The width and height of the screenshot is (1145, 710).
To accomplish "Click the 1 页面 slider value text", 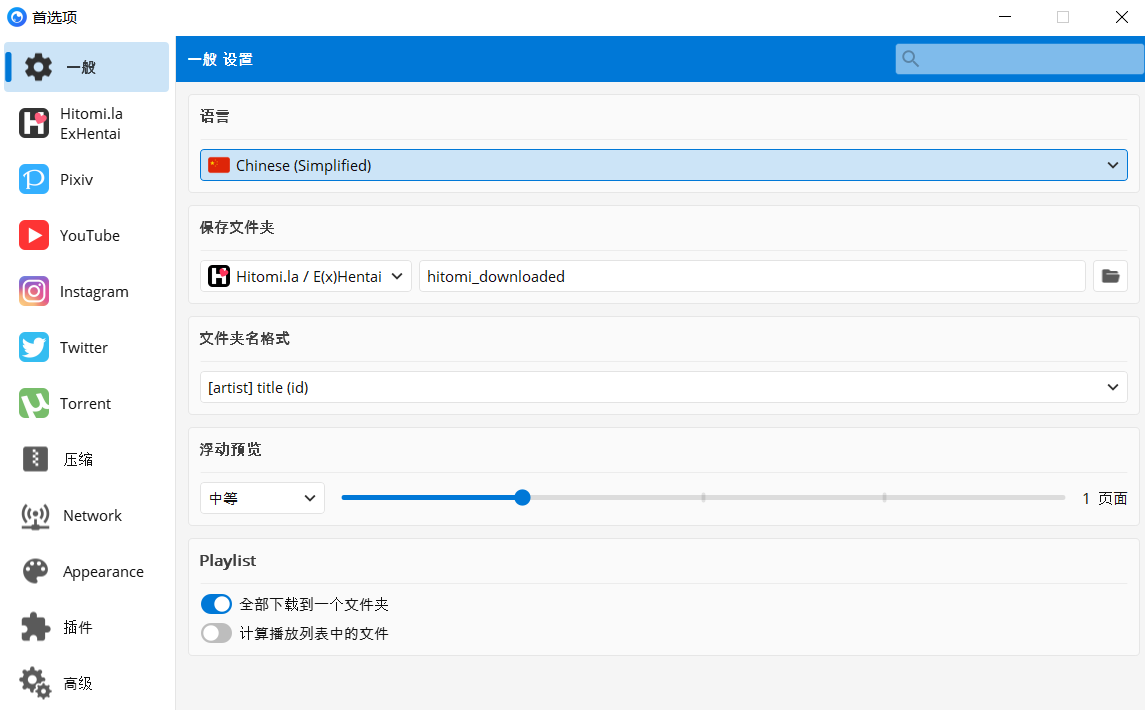I will [x=1105, y=498].
